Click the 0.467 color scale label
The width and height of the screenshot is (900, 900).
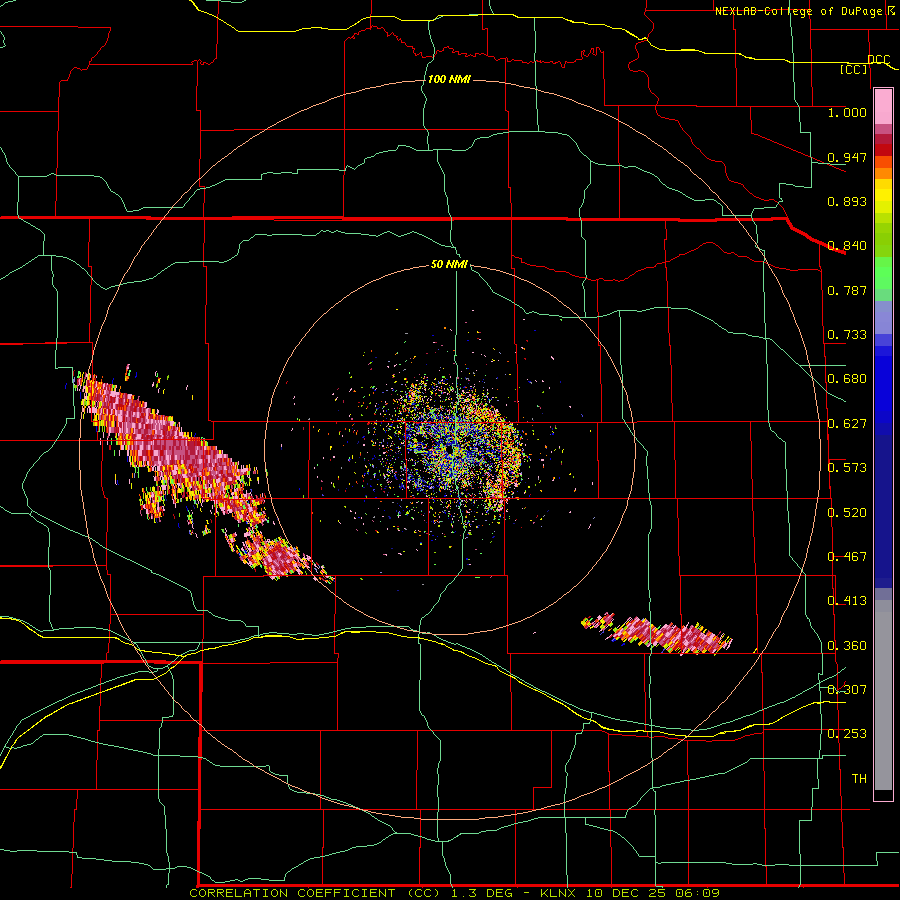click(x=847, y=557)
